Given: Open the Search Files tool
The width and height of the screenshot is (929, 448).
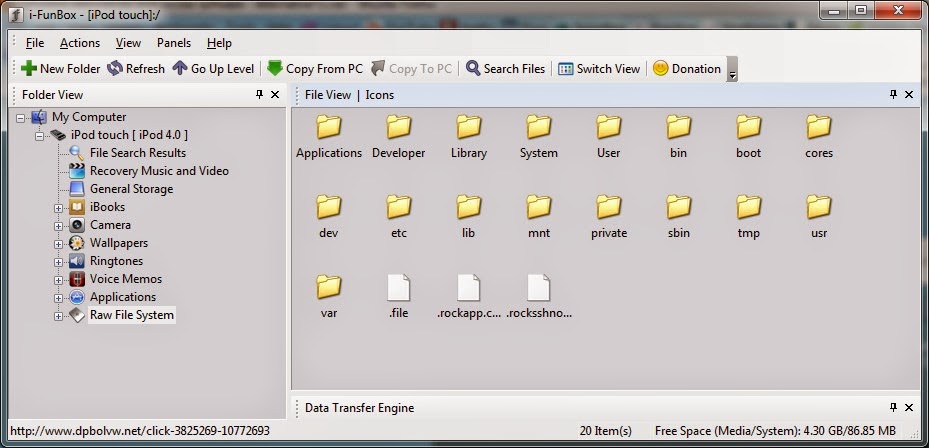Looking at the screenshot, I should coord(505,69).
